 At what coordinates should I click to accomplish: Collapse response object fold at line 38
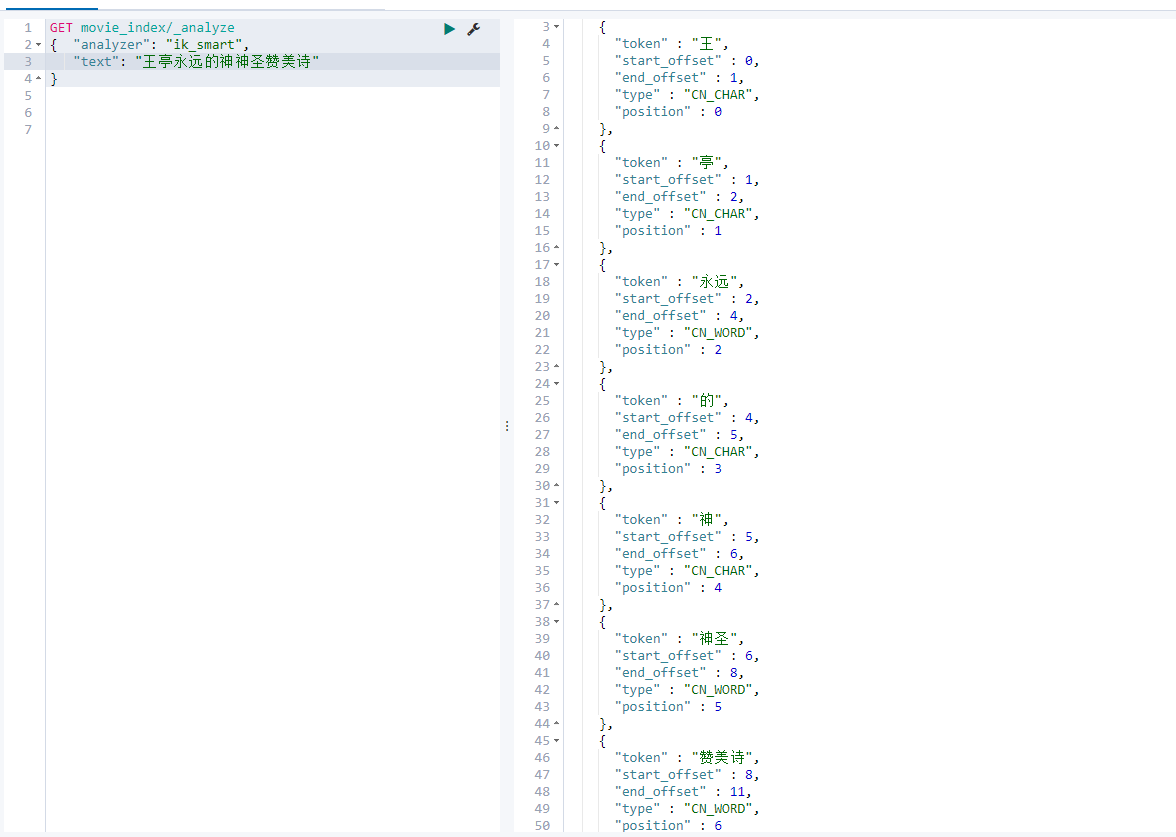point(556,622)
